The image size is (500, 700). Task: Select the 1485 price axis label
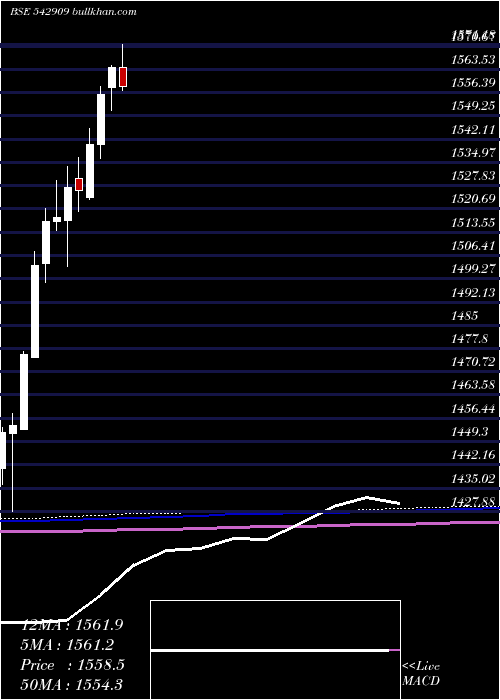click(465, 316)
